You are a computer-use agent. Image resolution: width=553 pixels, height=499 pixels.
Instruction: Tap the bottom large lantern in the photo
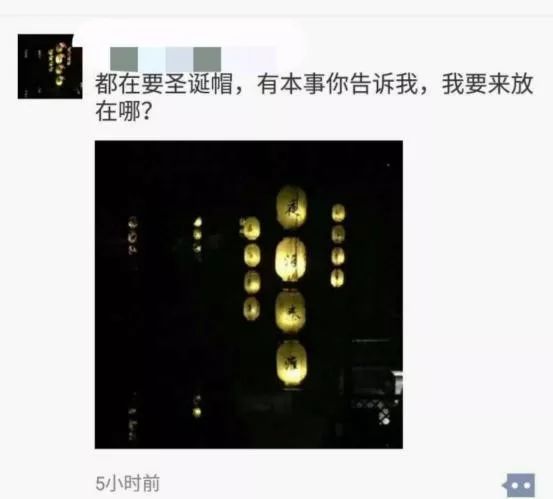pos(292,364)
